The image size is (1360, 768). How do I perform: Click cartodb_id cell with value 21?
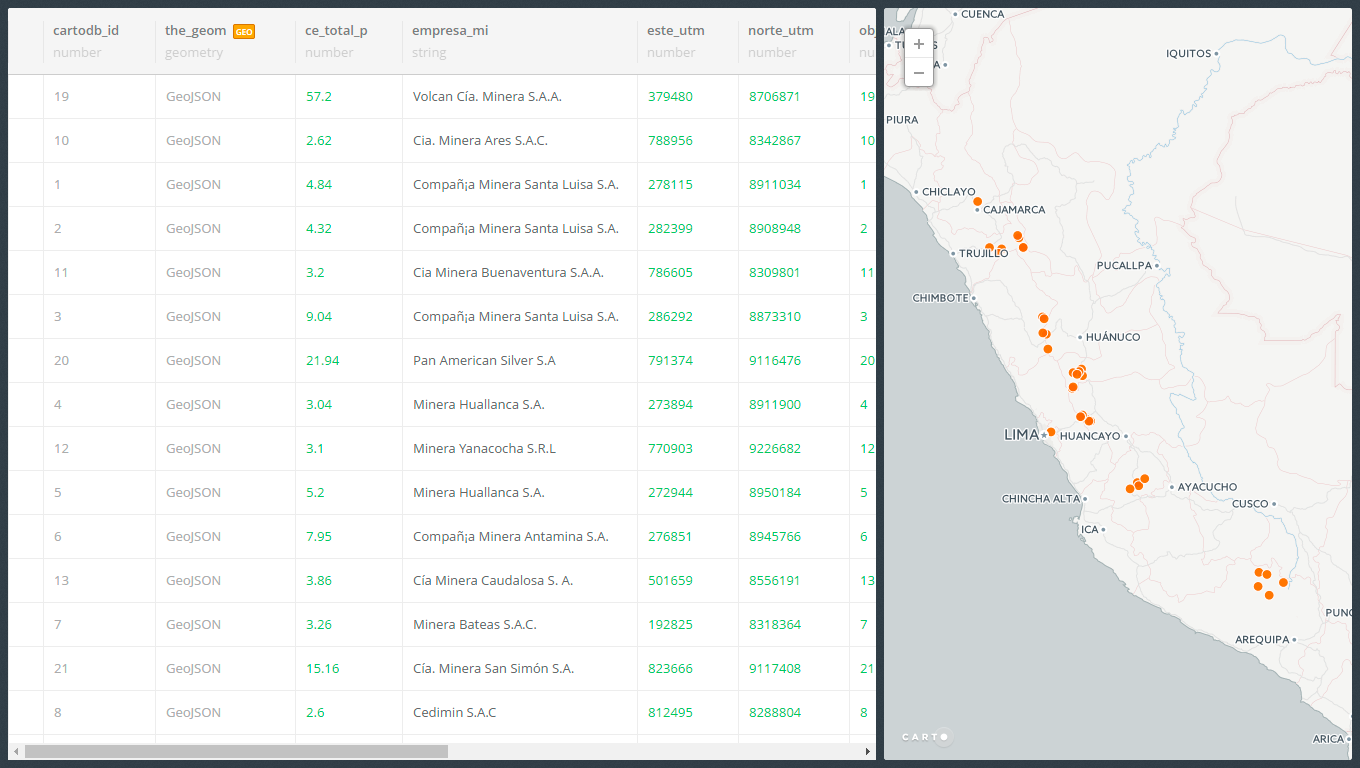[x=62, y=669]
